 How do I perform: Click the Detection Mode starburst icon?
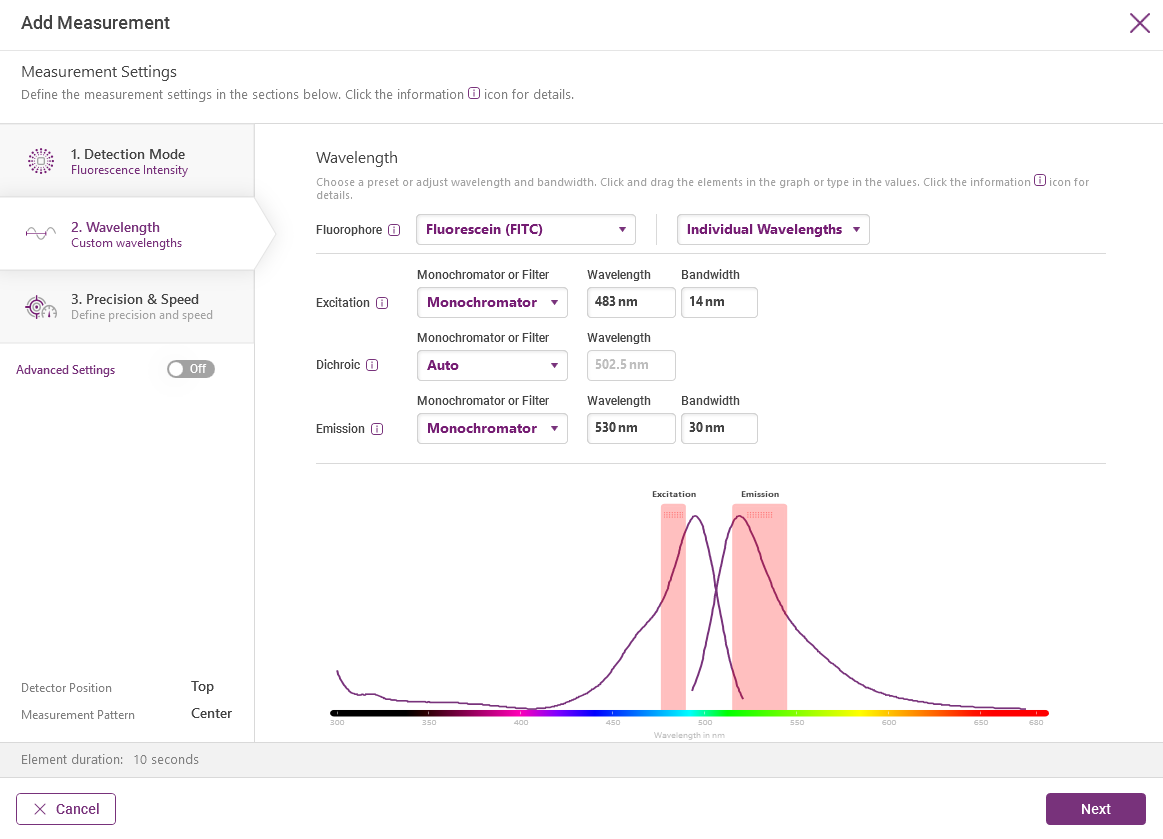coord(41,161)
